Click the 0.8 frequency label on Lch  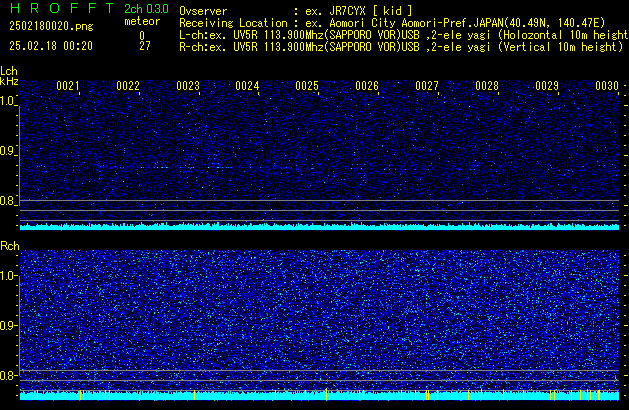[x=8, y=201]
